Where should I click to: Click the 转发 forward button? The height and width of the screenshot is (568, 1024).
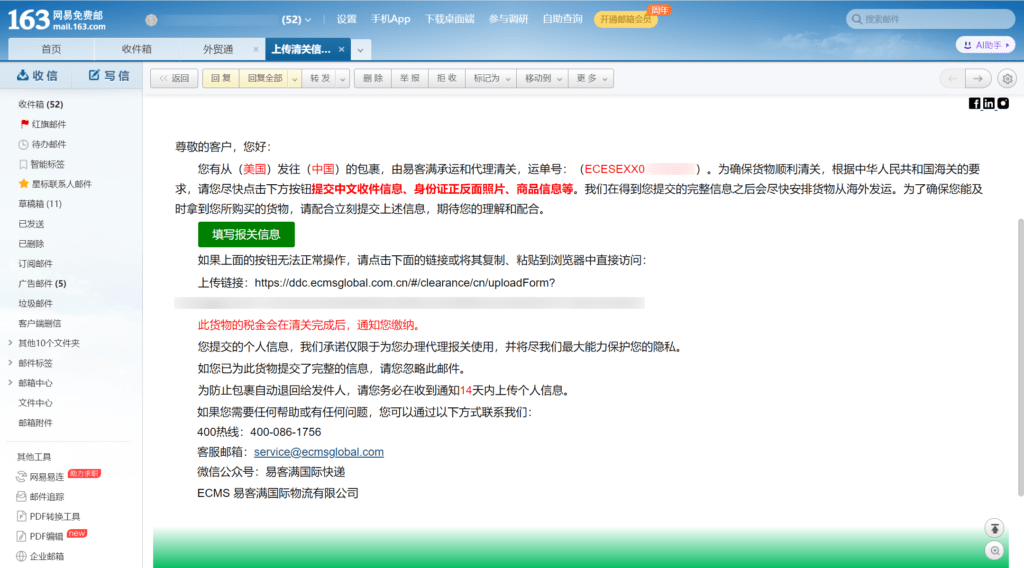click(319, 78)
